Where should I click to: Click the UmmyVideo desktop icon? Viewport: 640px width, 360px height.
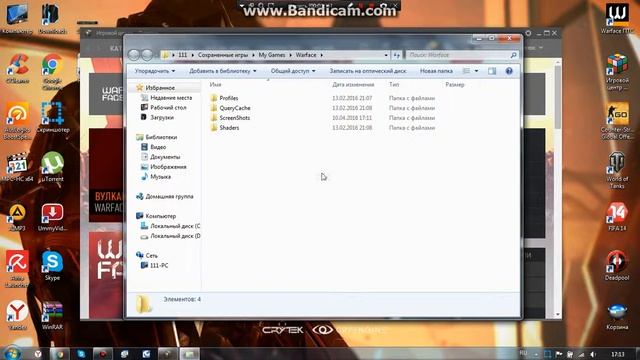click(52, 217)
